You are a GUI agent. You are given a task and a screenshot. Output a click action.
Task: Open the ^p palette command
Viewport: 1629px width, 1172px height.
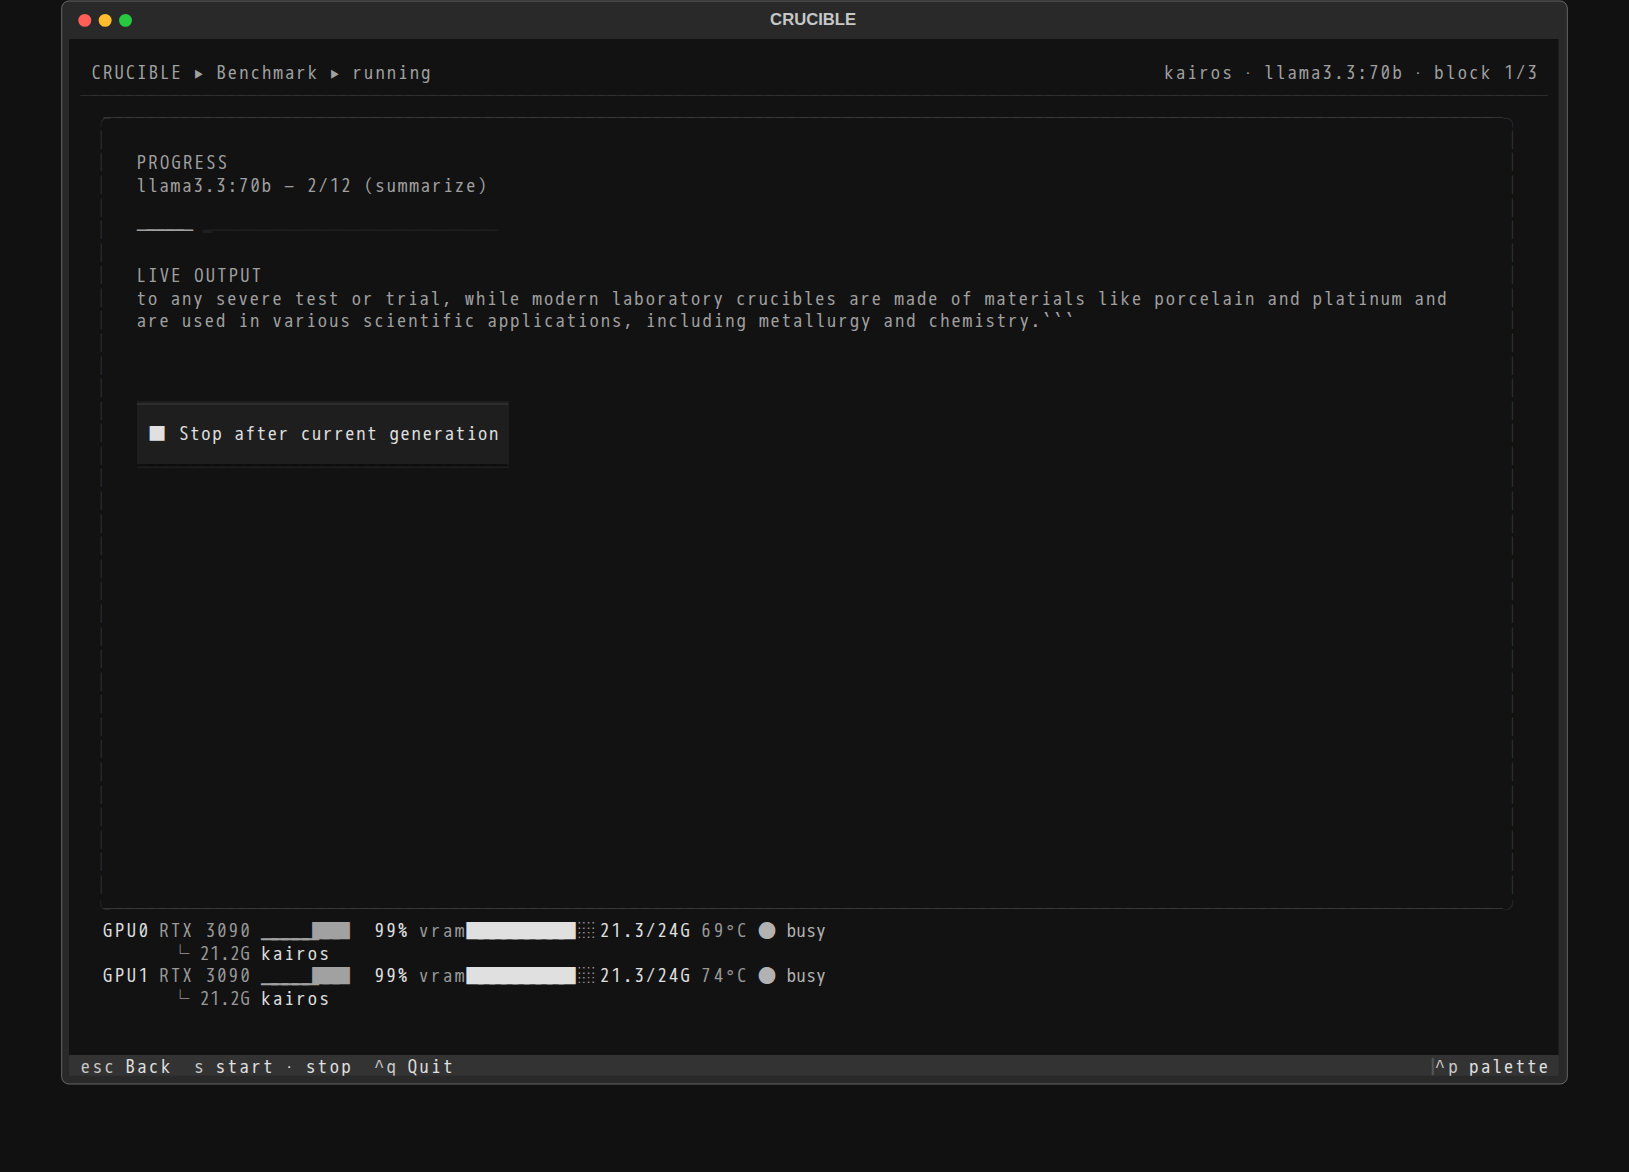tap(1492, 1067)
